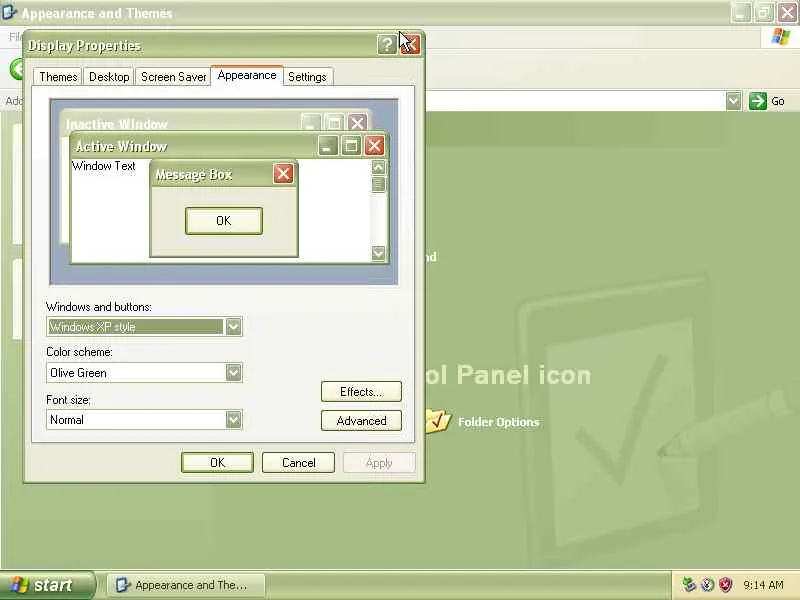Open the Themes tab
800x600 pixels.
58,77
